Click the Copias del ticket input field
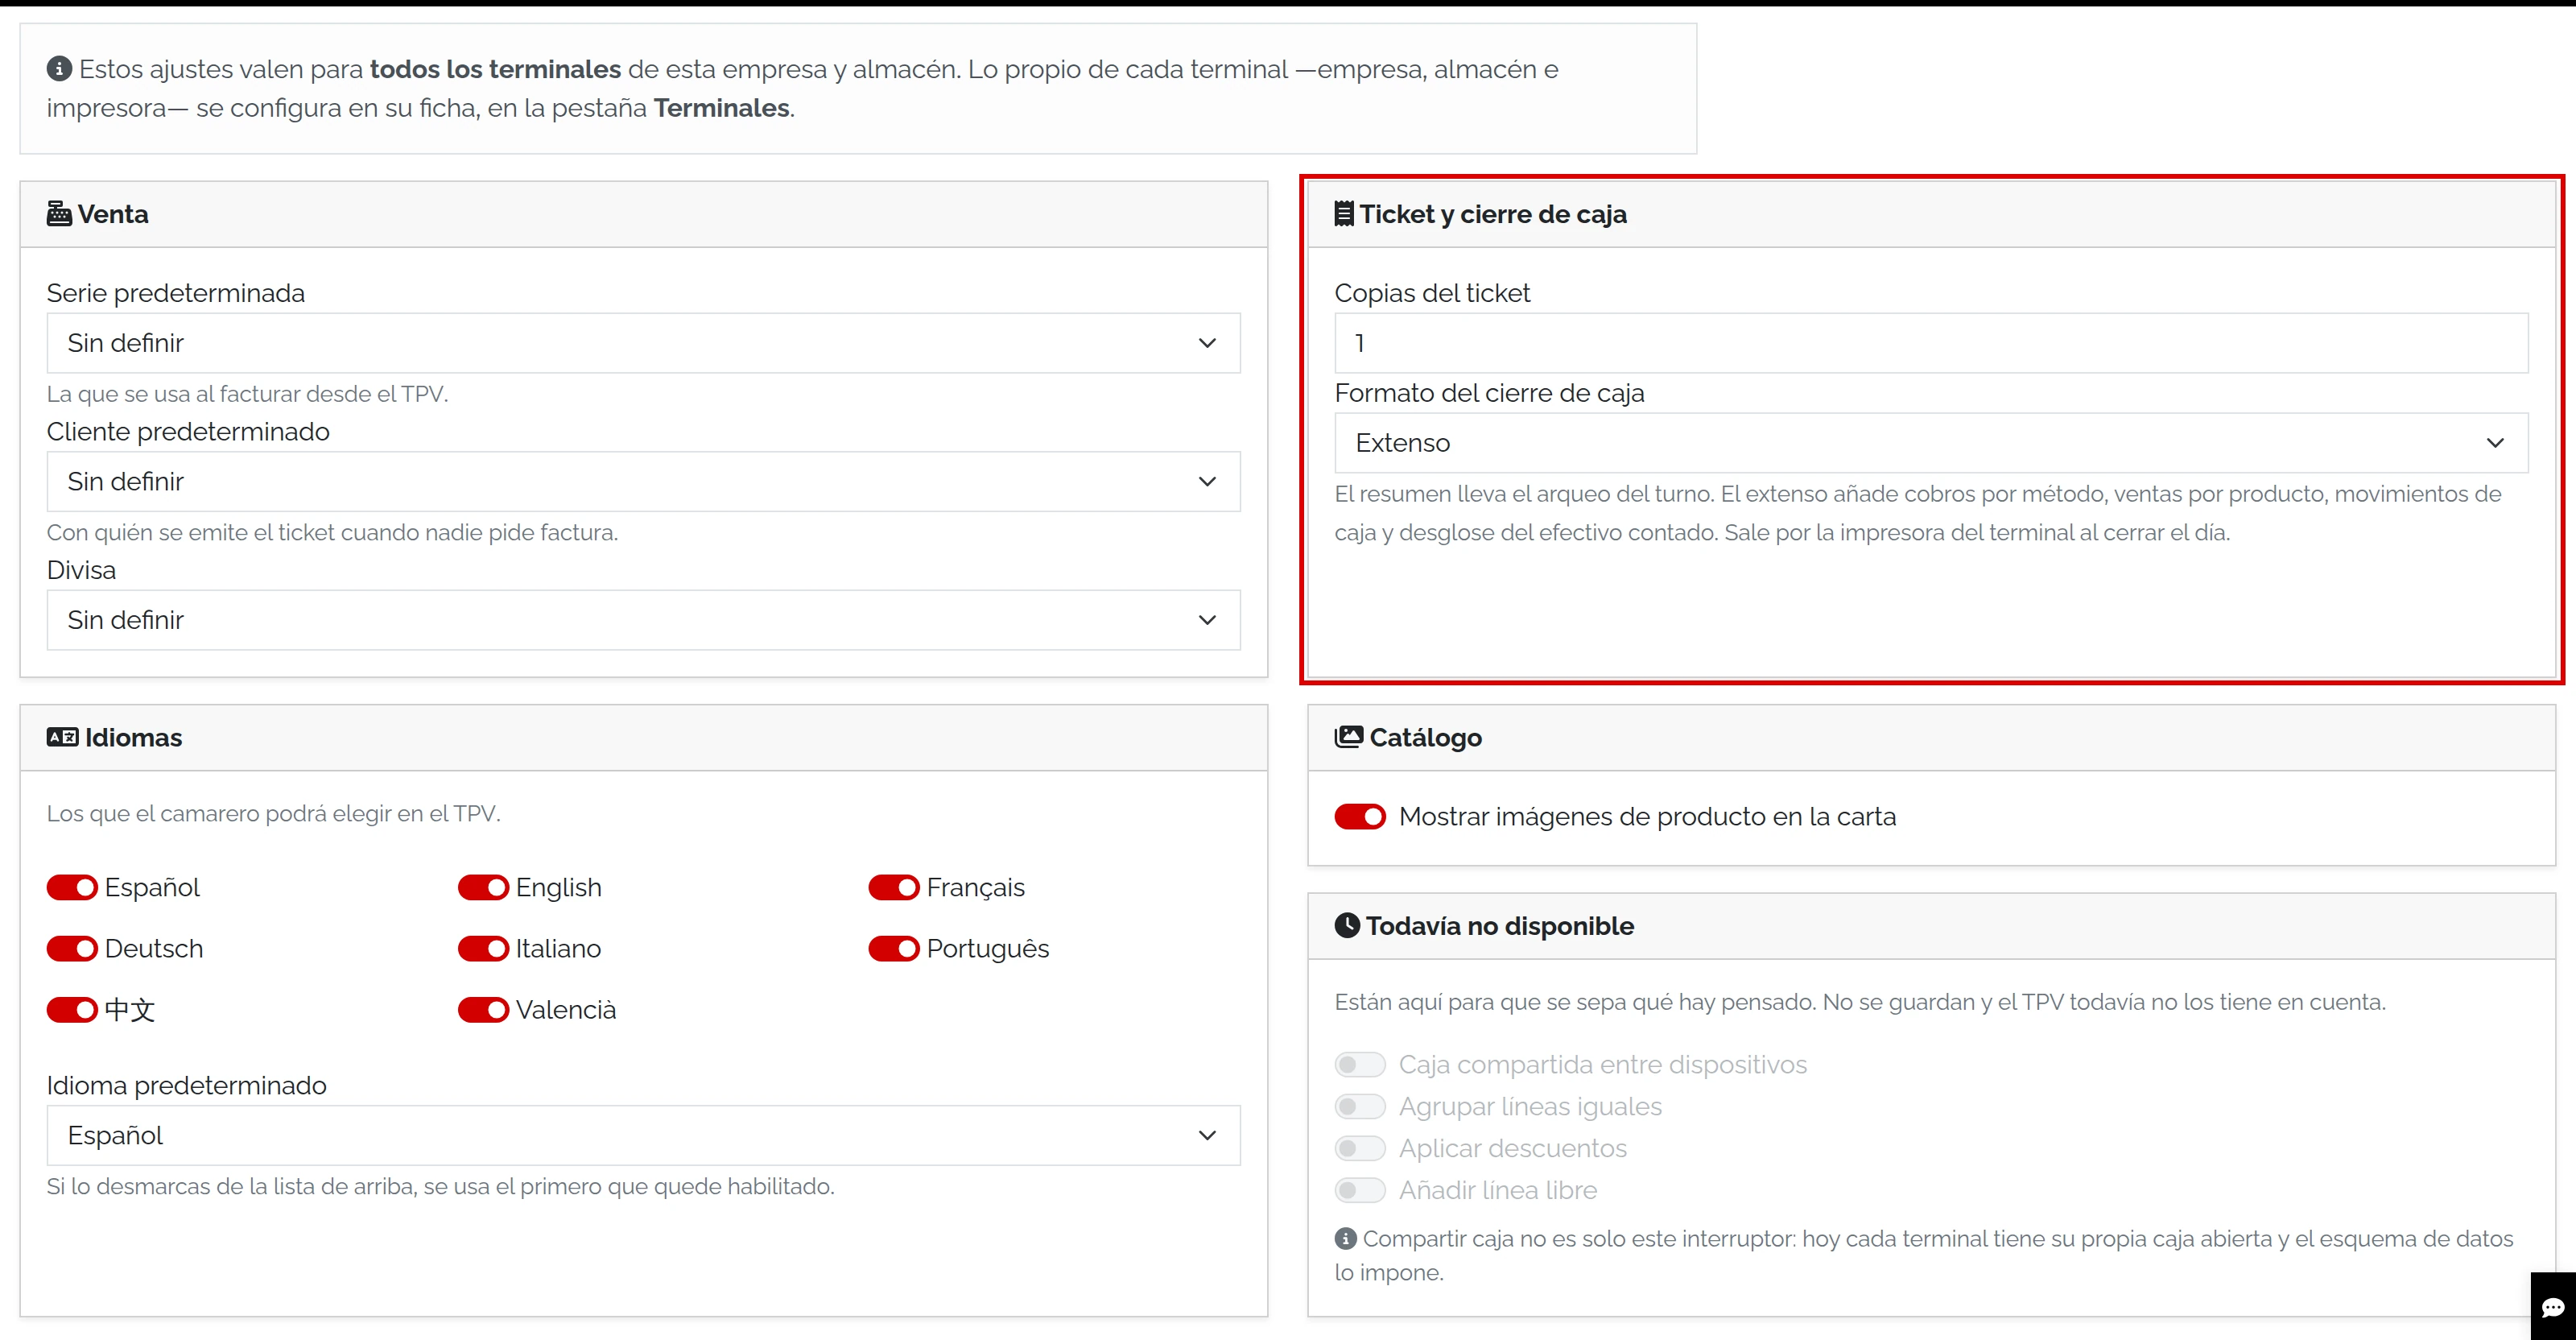 [1931, 343]
